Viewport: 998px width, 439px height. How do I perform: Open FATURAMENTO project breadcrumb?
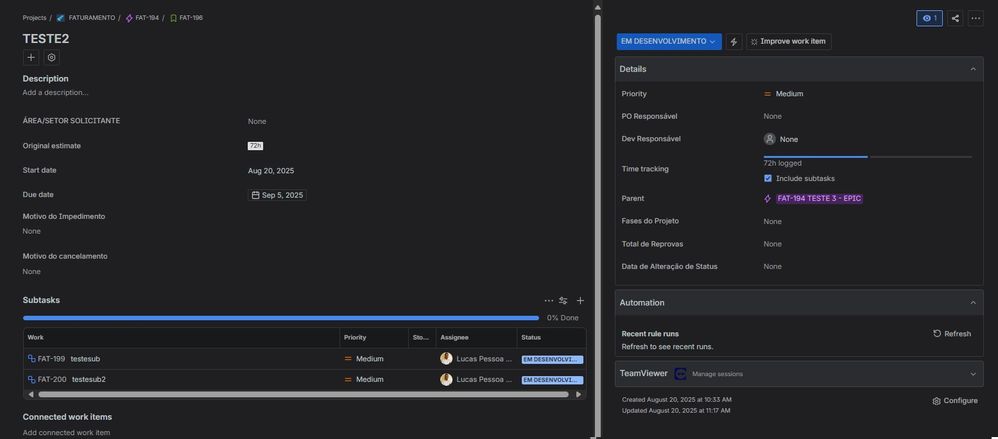[92, 18]
